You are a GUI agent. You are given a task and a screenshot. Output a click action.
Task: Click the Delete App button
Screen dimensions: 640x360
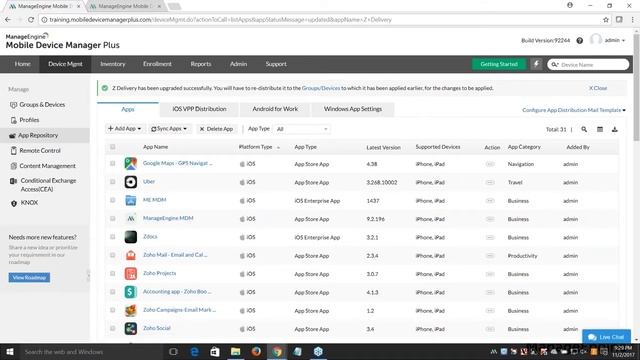point(216,129)
